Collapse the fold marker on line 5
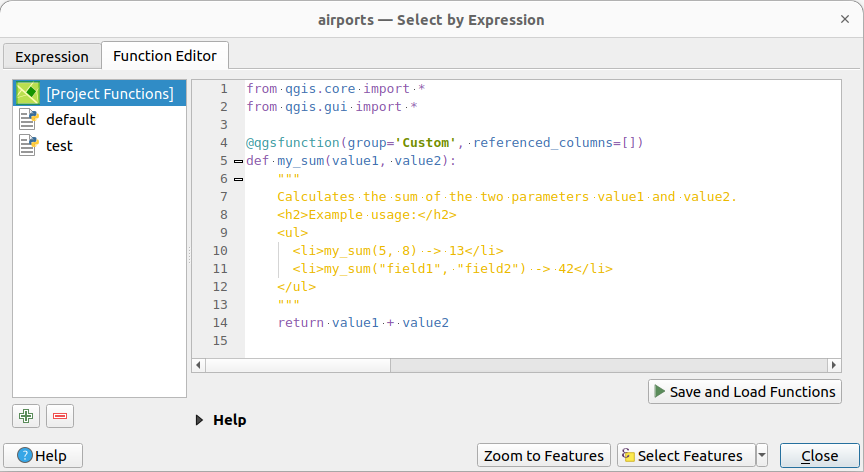The image size is (864, 472). coord(238,161)
